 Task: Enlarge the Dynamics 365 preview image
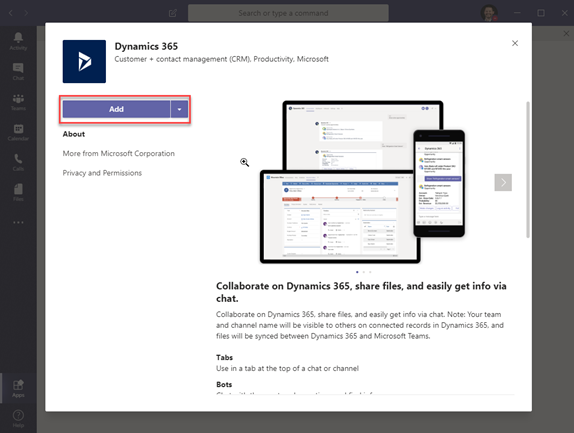click(x=362, y=182)
